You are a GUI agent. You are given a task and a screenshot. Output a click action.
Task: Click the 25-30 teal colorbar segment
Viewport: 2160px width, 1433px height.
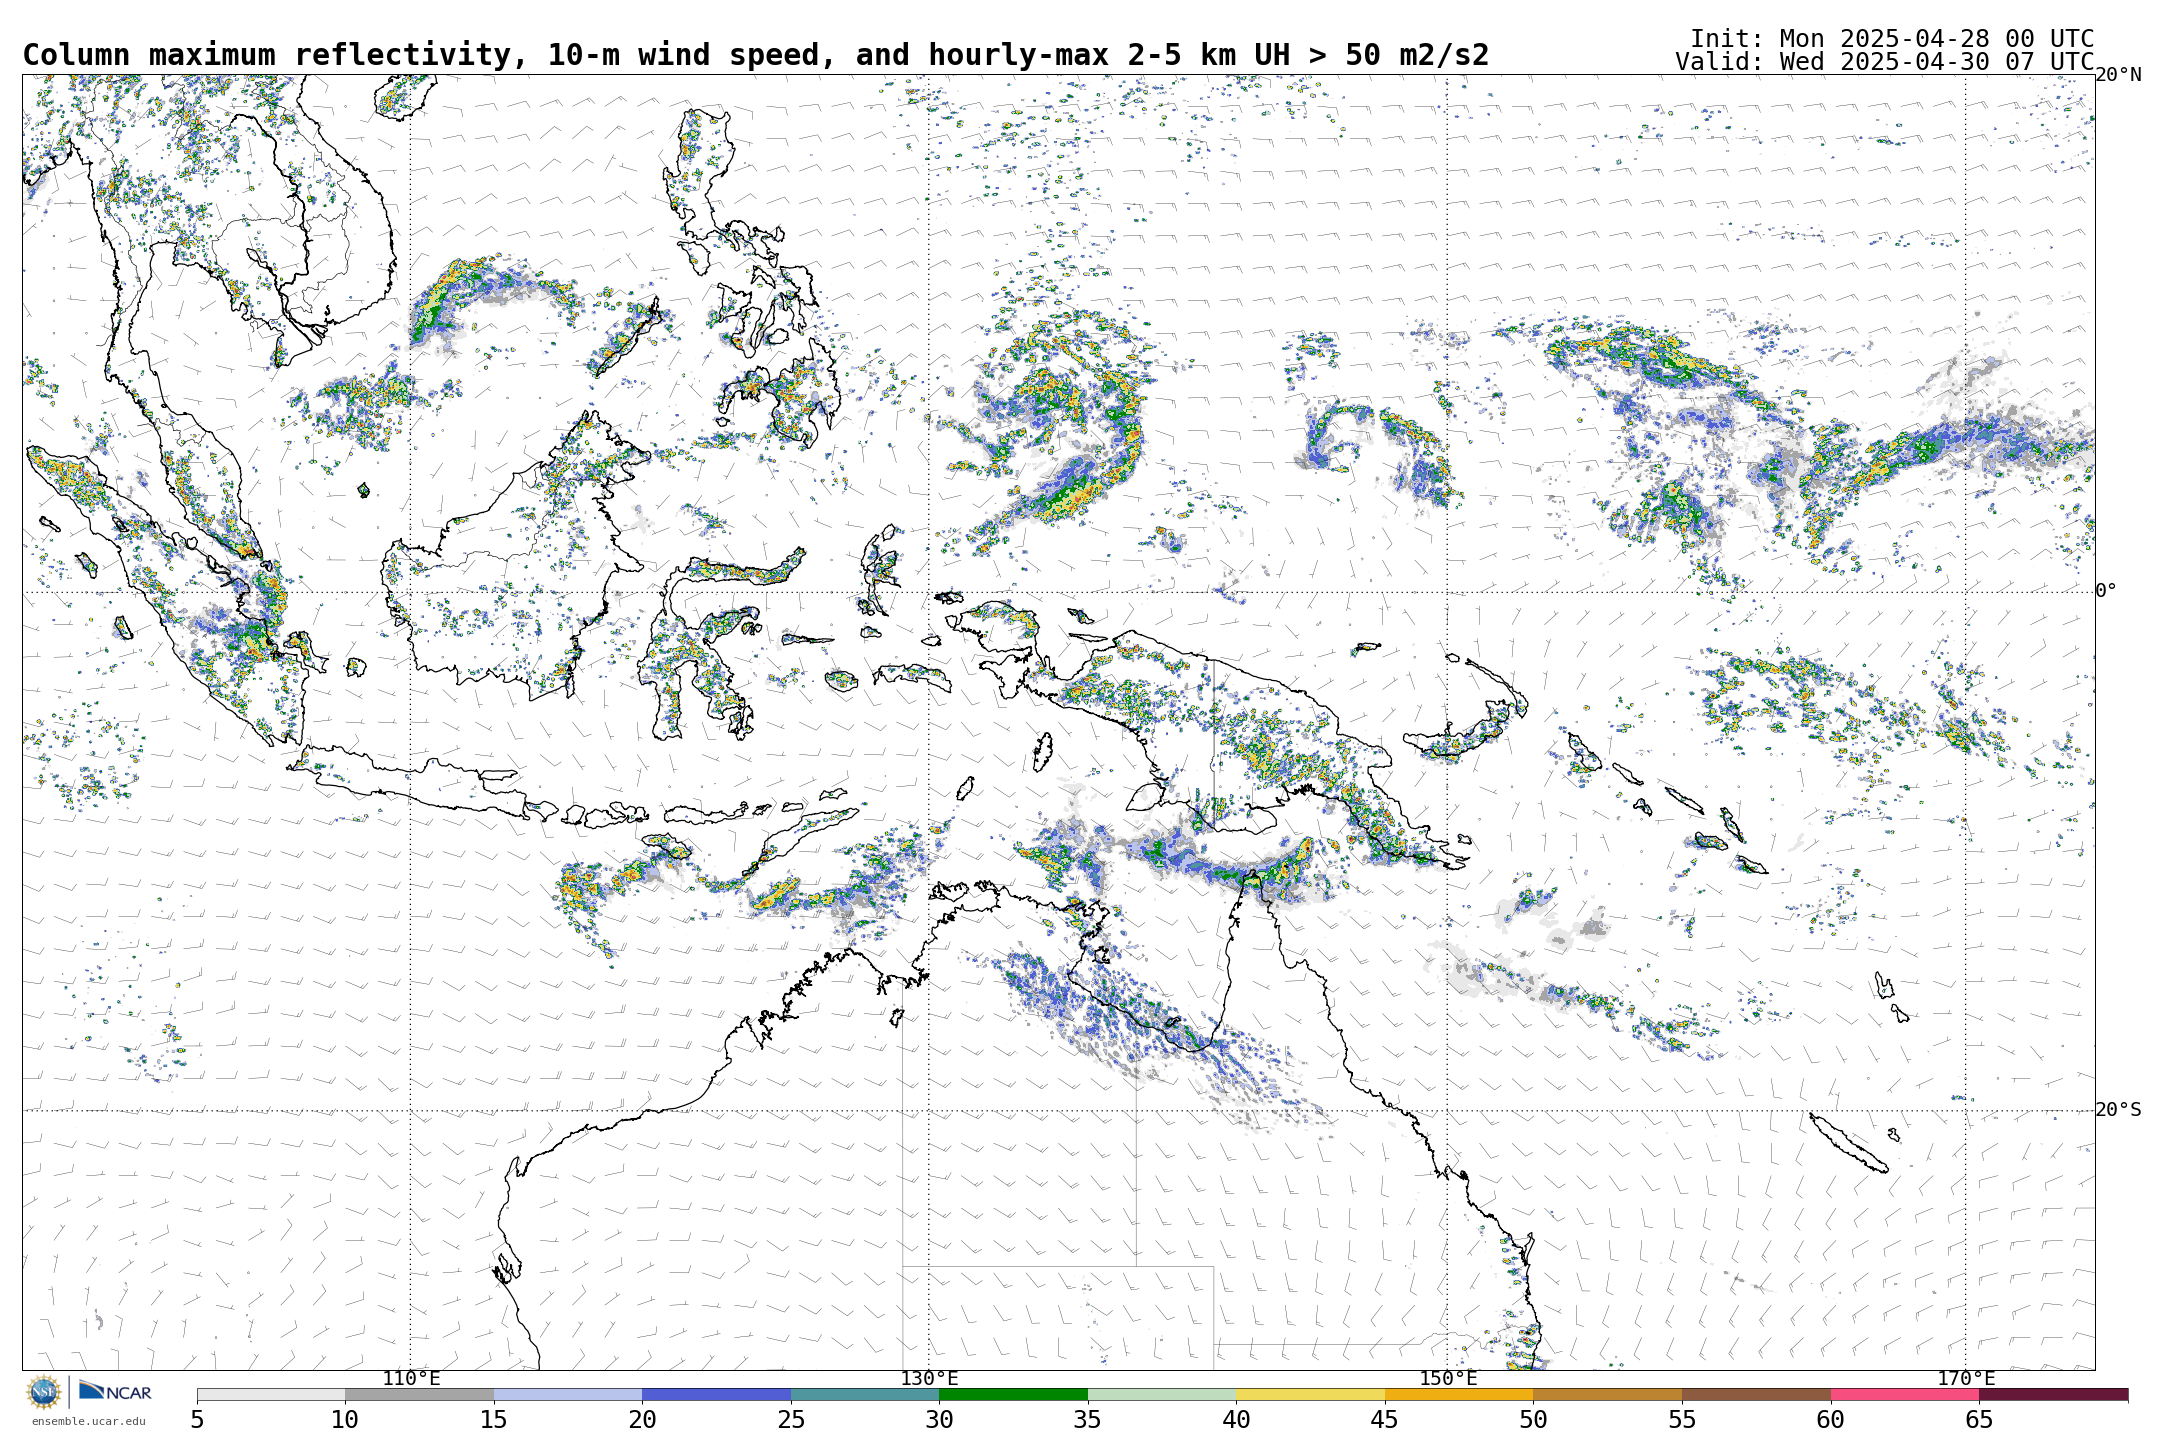pos(865,1394)
